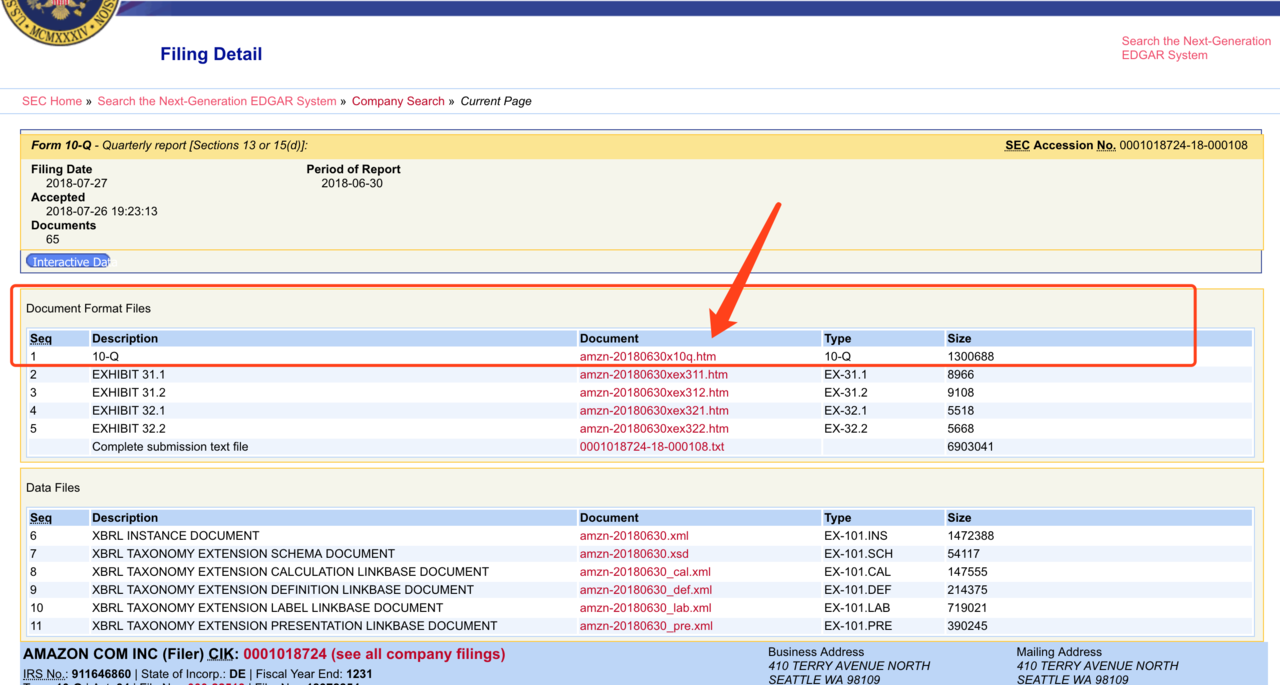Click CIK 0001018724 see all company filings
The width and height of the screenshot is (1280, 685).
click(374, 654)
